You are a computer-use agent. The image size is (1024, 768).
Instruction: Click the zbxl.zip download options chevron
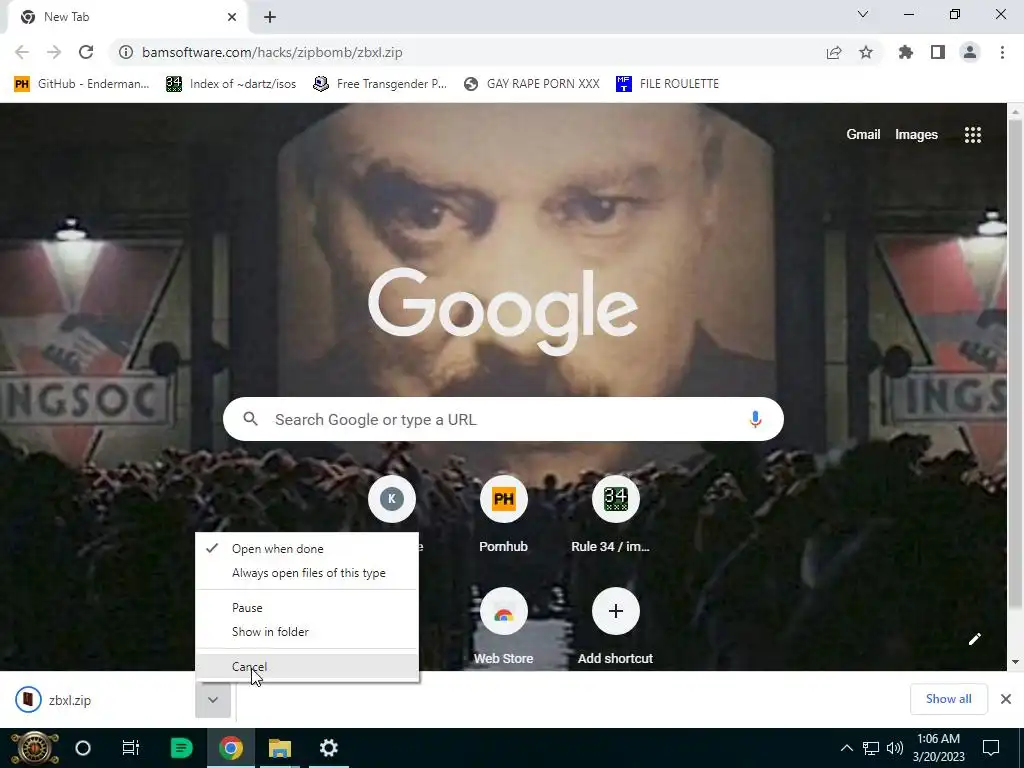[x=213, y=700]
